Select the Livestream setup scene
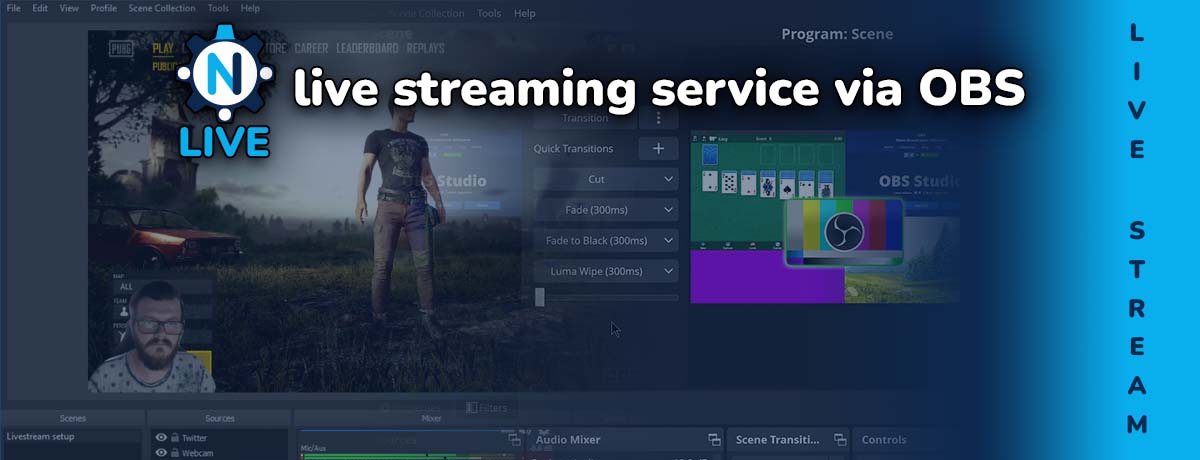Screen dimensions: 1200x460 coord(40,437)
